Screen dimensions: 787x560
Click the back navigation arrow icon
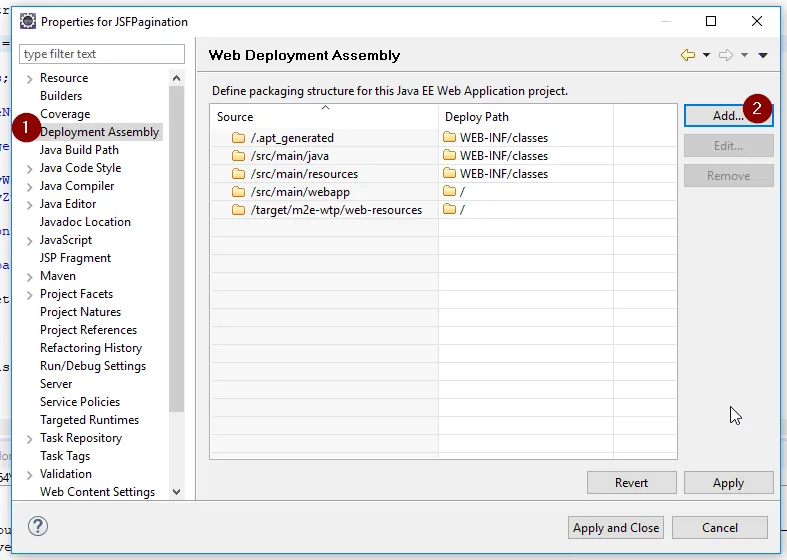688,56
